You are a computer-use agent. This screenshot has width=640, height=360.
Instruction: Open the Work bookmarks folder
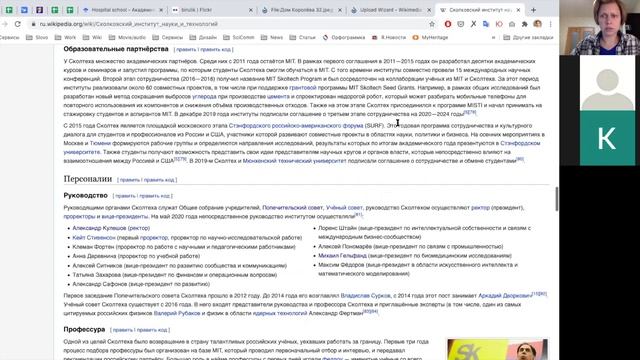65,37
